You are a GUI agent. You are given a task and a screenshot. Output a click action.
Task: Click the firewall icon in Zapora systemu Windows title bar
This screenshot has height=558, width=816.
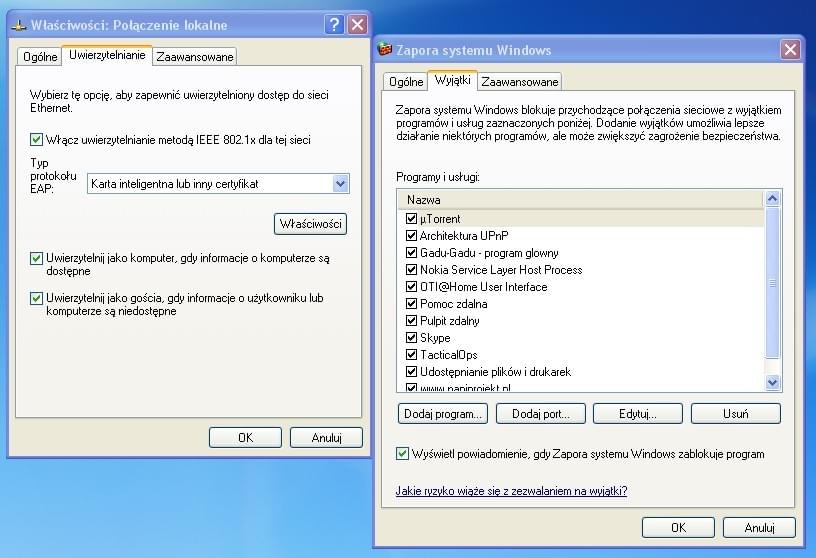click(x=385, y=49)
